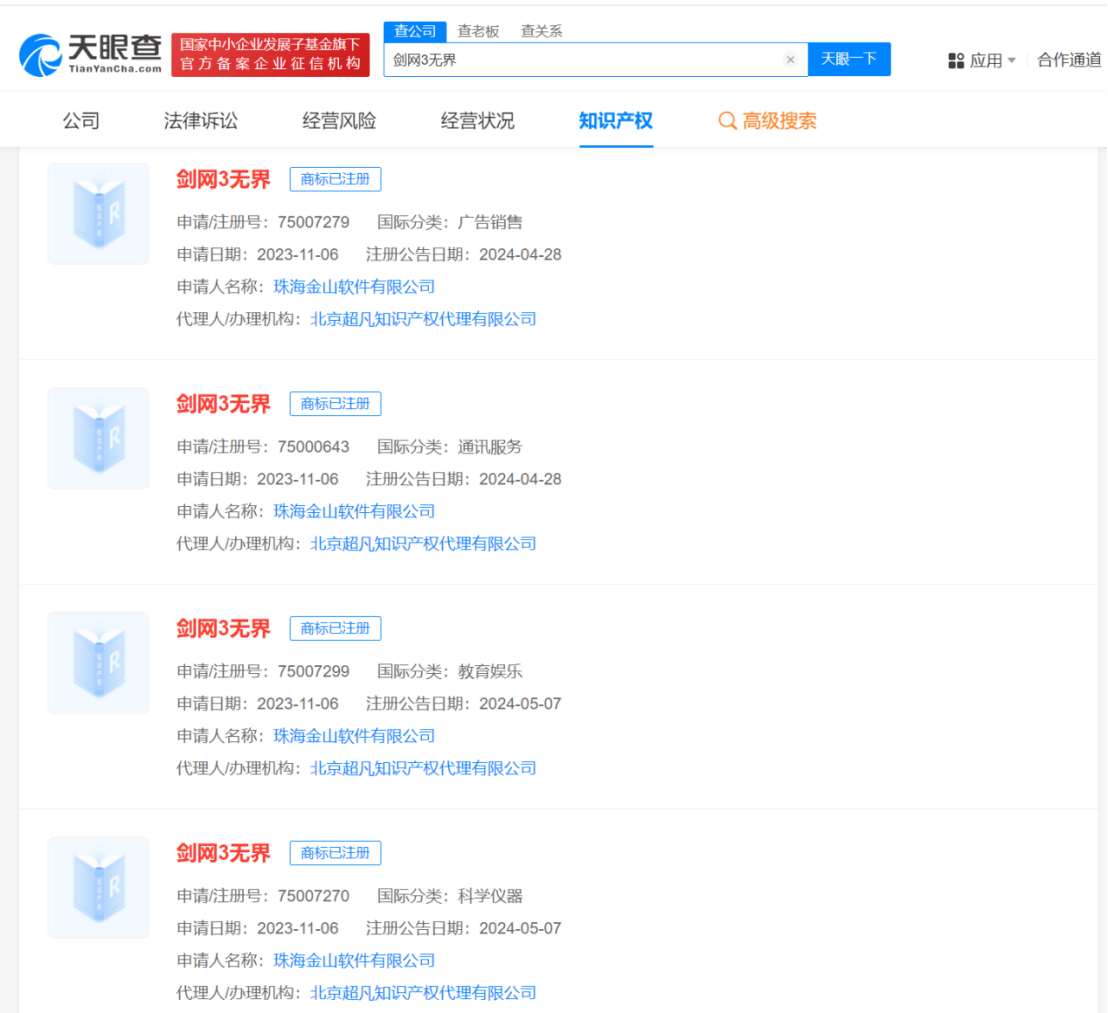The height and width of the screenshot is (1013, 1108).
Task: Open 剑网3无界 title of registration 75007299
Action: 223,629
